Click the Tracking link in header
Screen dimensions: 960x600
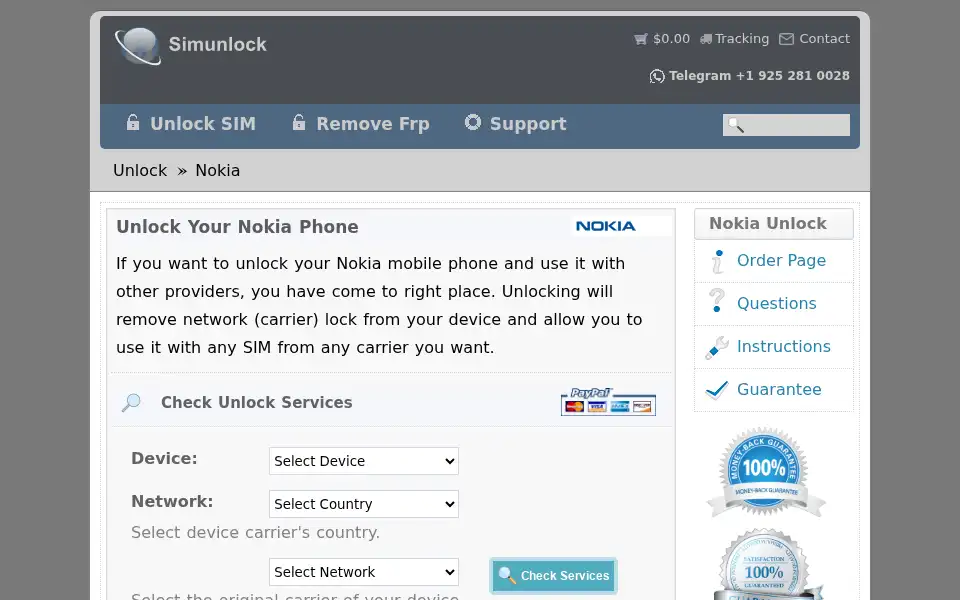tap(741, 39)
